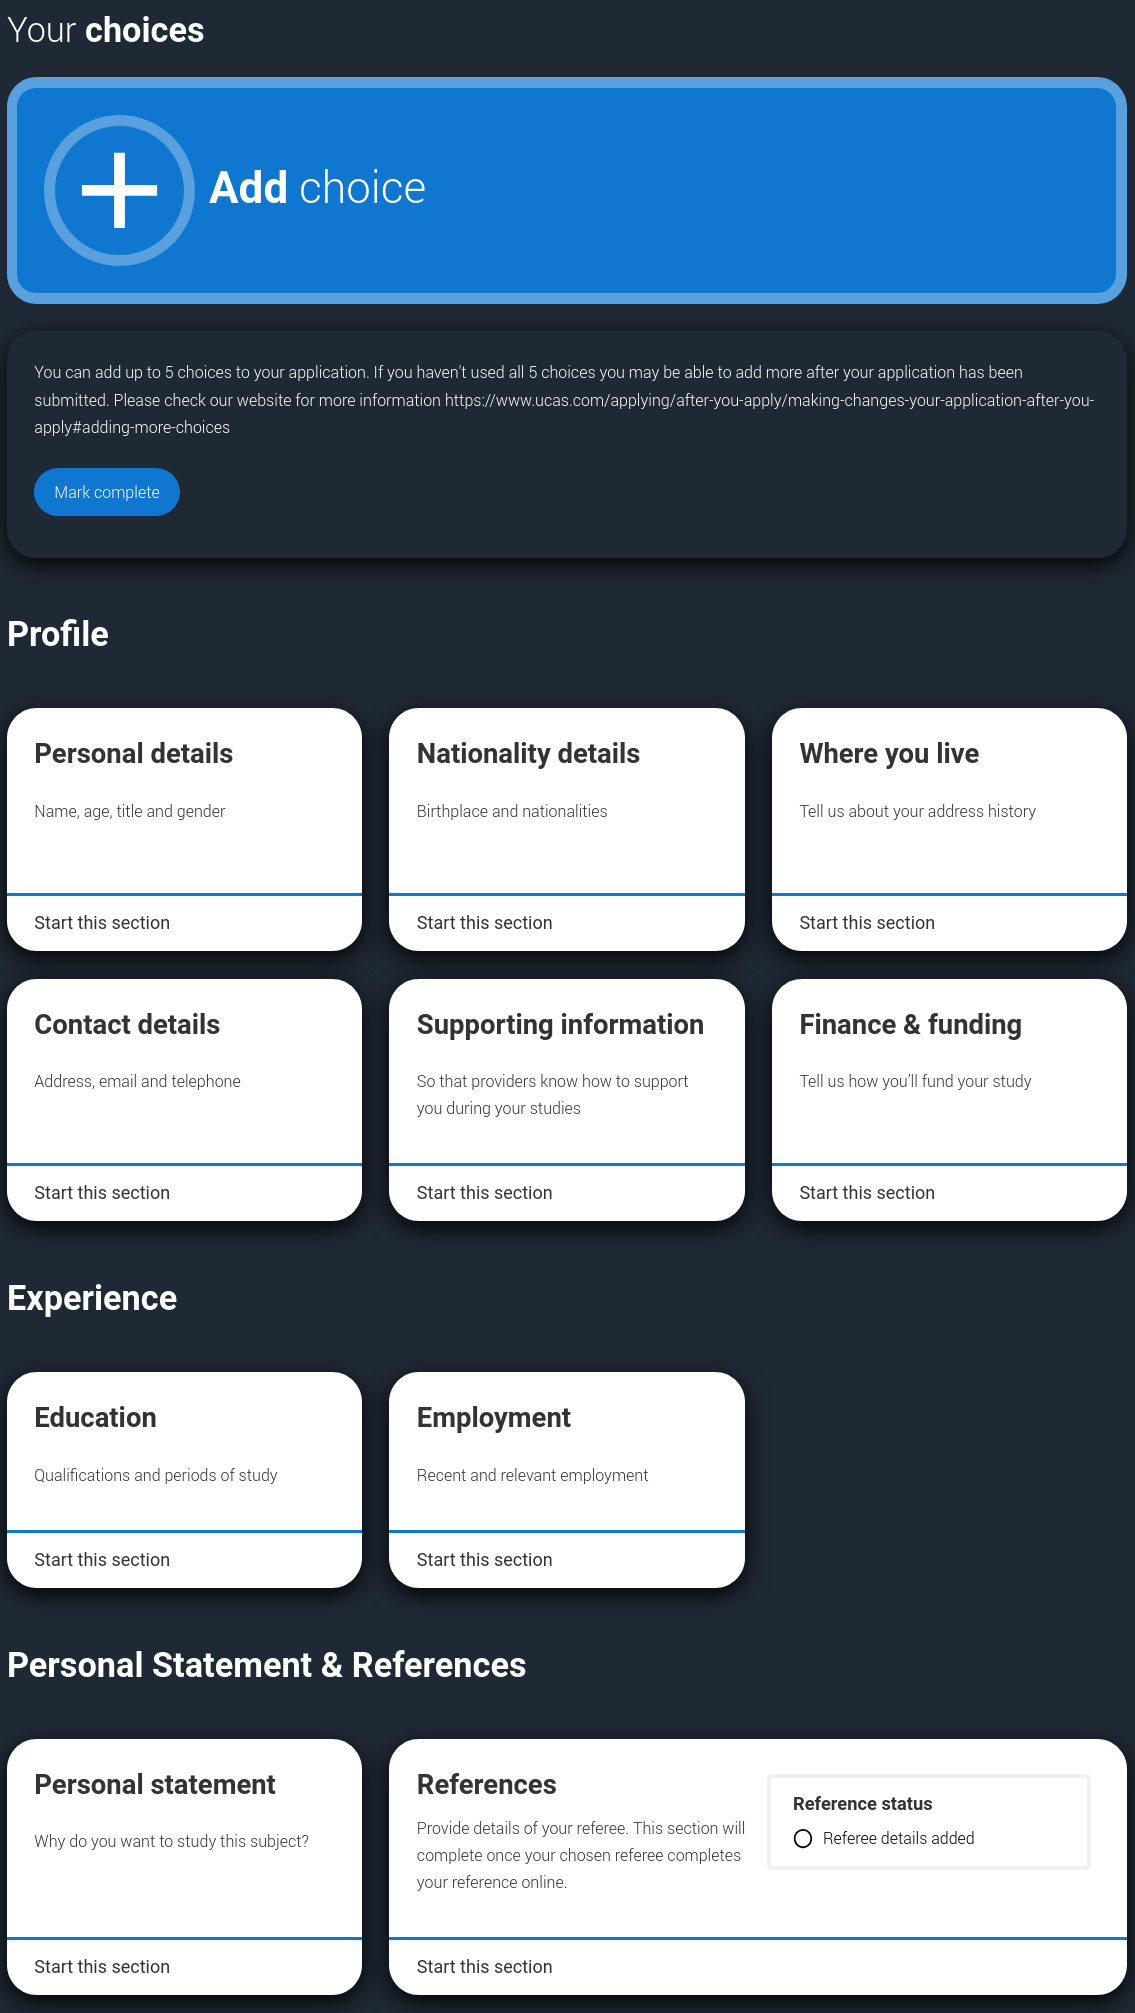Start the Supporting information section
Image resolution: width=1135 pixels, height=2013 pixels.
tap(484, 1193)
